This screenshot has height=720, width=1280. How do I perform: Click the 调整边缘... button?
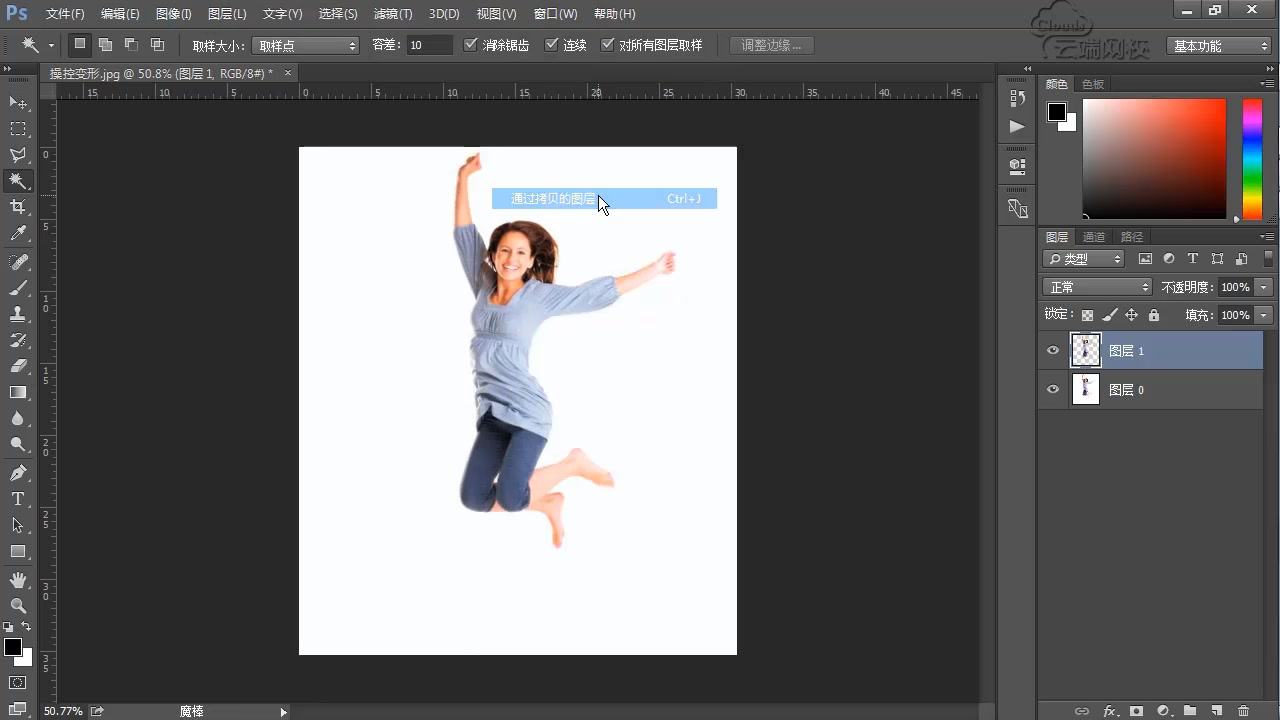coord(771,46)
